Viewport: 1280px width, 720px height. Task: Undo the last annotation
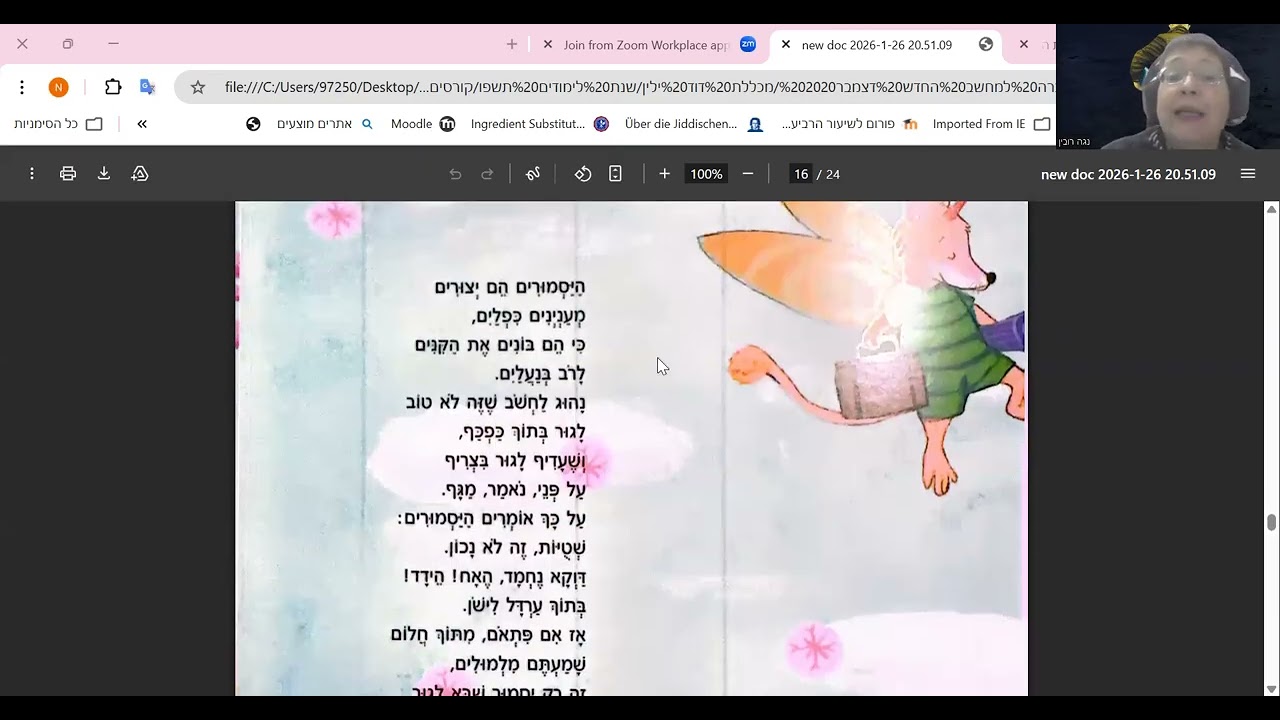tap(455, 174)
